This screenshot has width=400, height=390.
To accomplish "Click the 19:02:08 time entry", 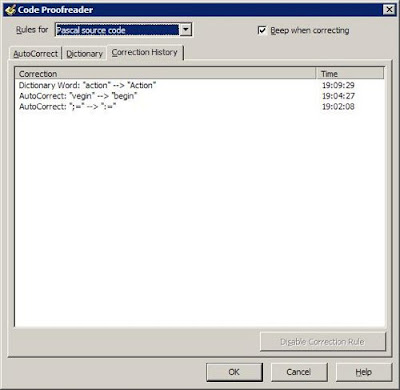I will 338,107.
